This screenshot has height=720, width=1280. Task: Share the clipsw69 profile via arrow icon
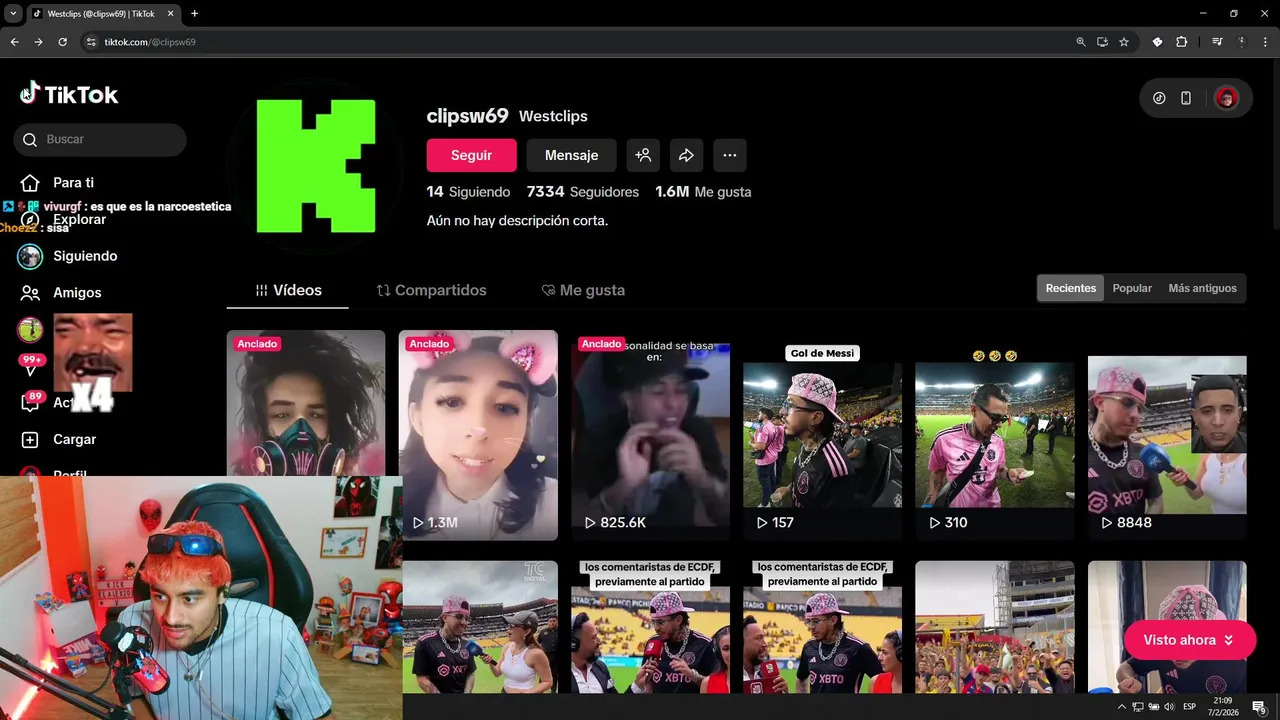coord(686,155)
